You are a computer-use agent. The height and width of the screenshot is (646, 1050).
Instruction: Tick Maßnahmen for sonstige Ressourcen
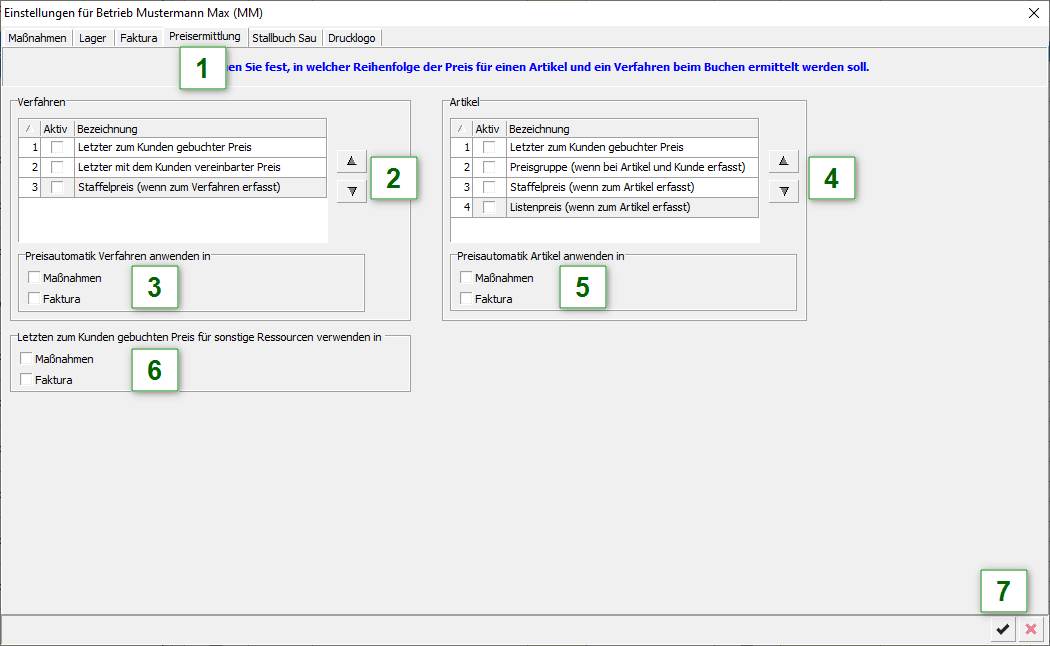[x=27, y=359]
